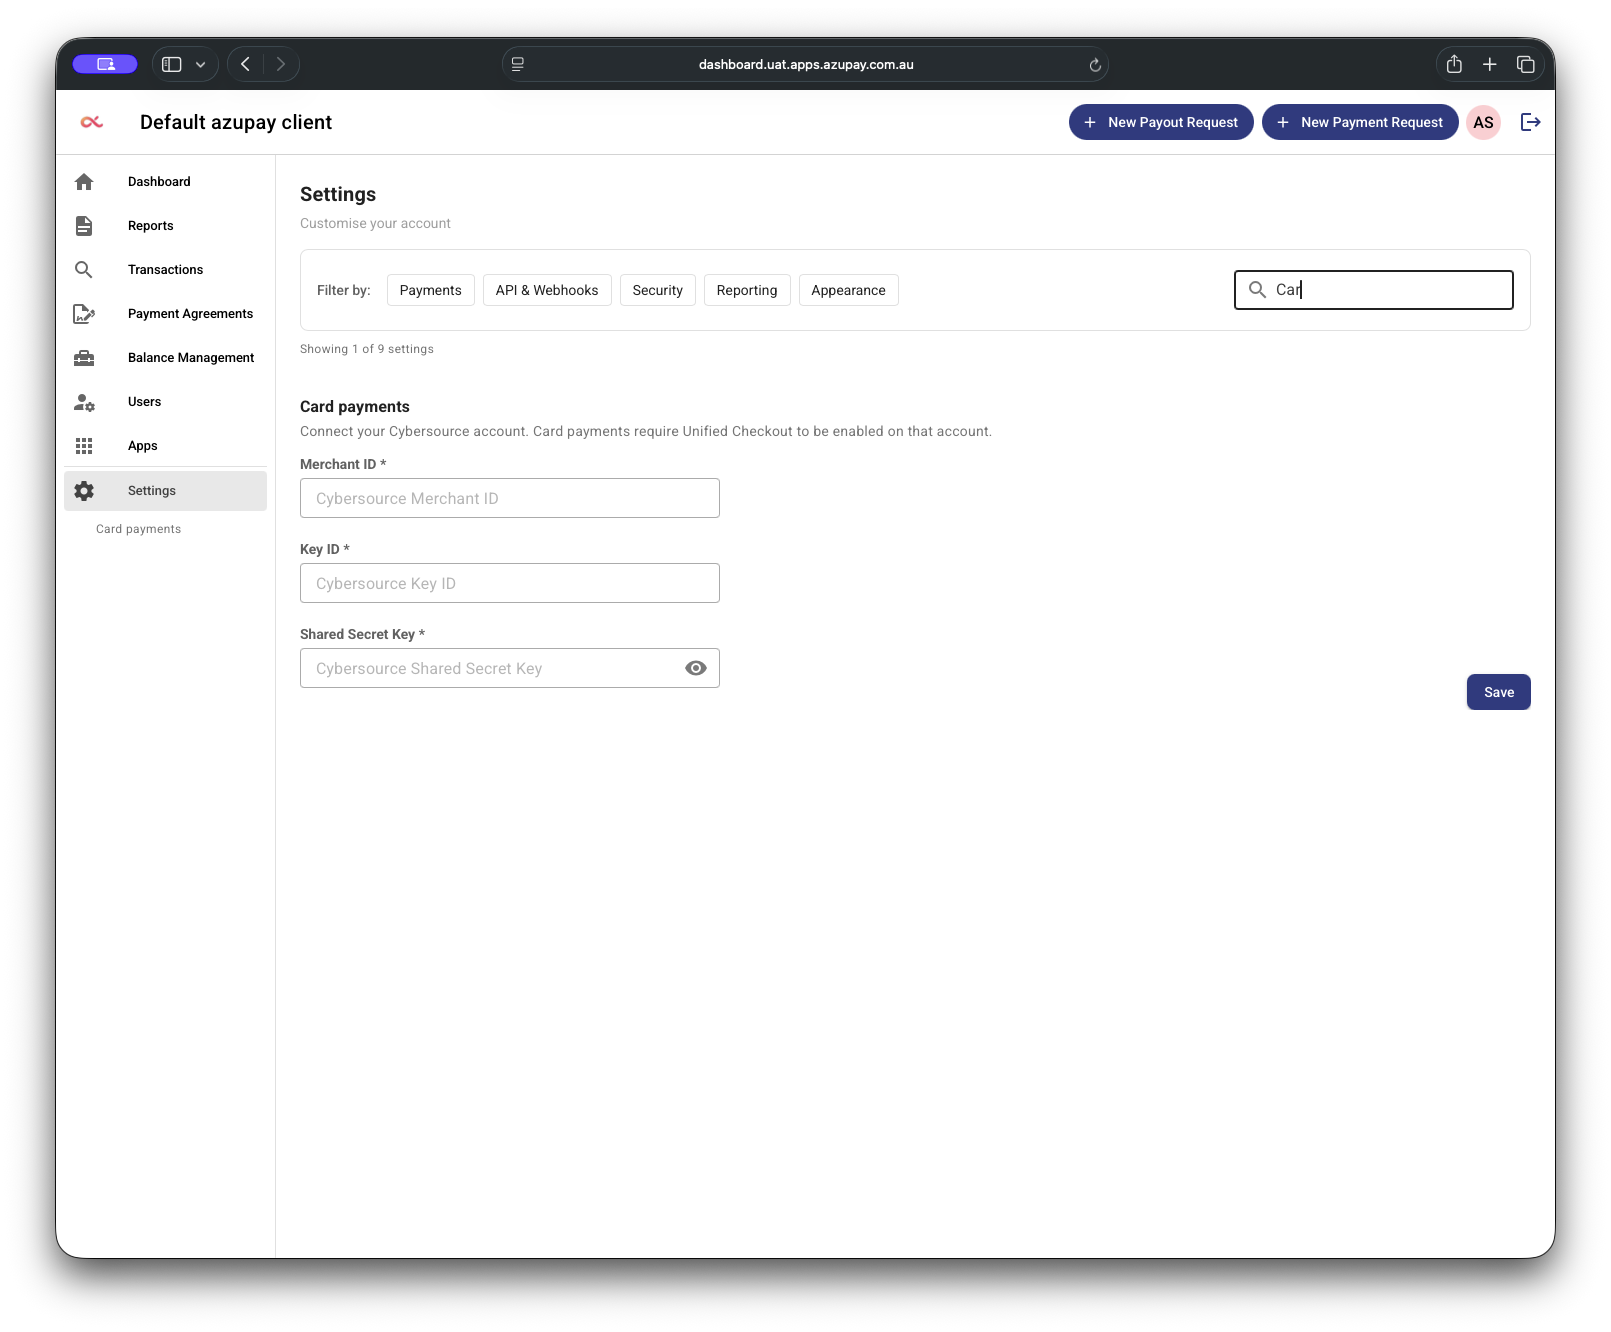Image resolution: width=1611 pixels, height=1332 pixels.
Task: Open Balance Management in the sidebar
Action: click(x=166, y=358)
